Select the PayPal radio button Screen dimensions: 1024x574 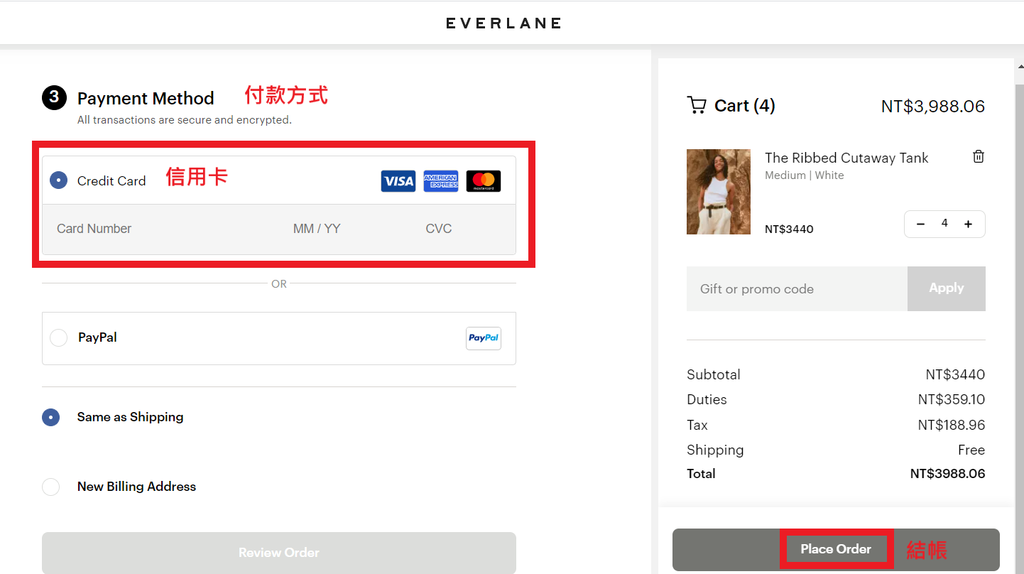coord(59,338)
